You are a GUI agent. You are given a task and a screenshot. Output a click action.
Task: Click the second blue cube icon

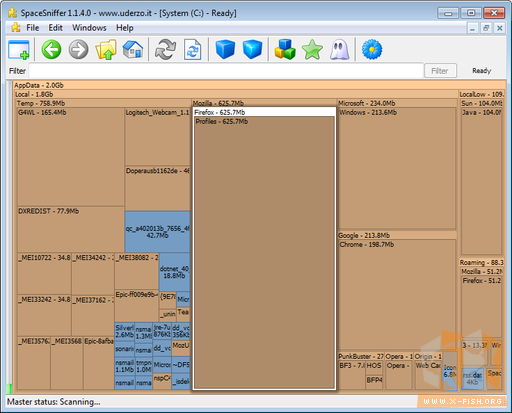[x=252, y=50]
